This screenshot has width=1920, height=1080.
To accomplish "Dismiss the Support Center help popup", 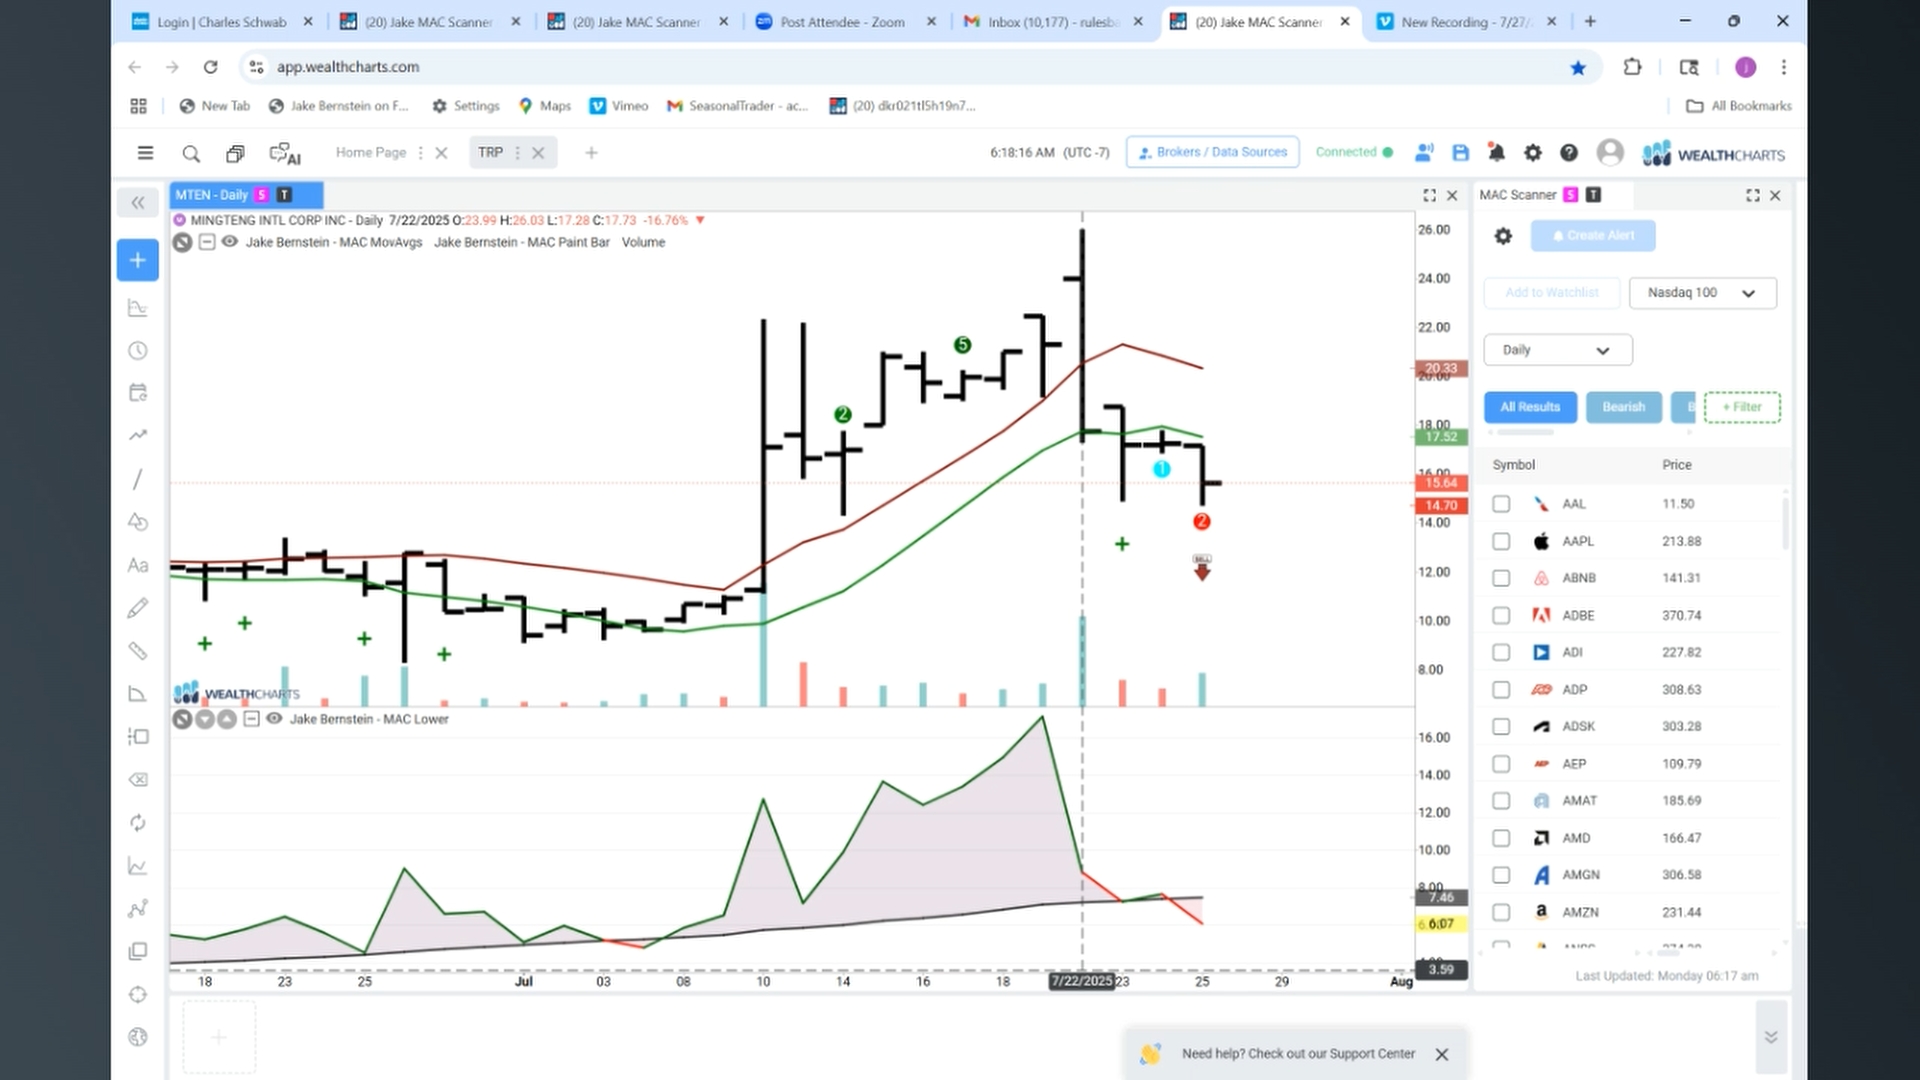I will pos(1442,1054).
